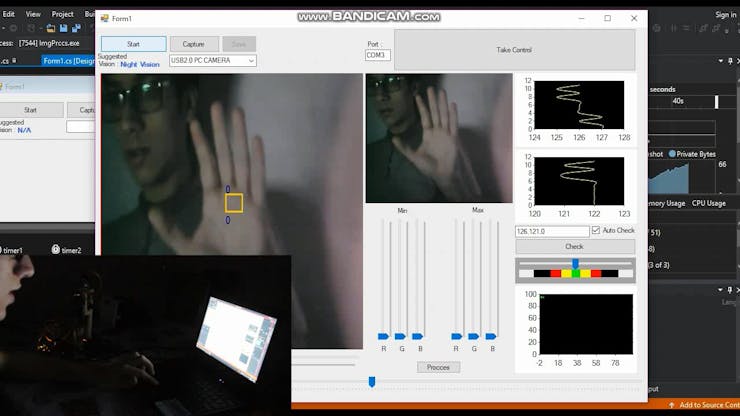
Task: Click the Min G slider thumb
Action: (x=400, y=336)
